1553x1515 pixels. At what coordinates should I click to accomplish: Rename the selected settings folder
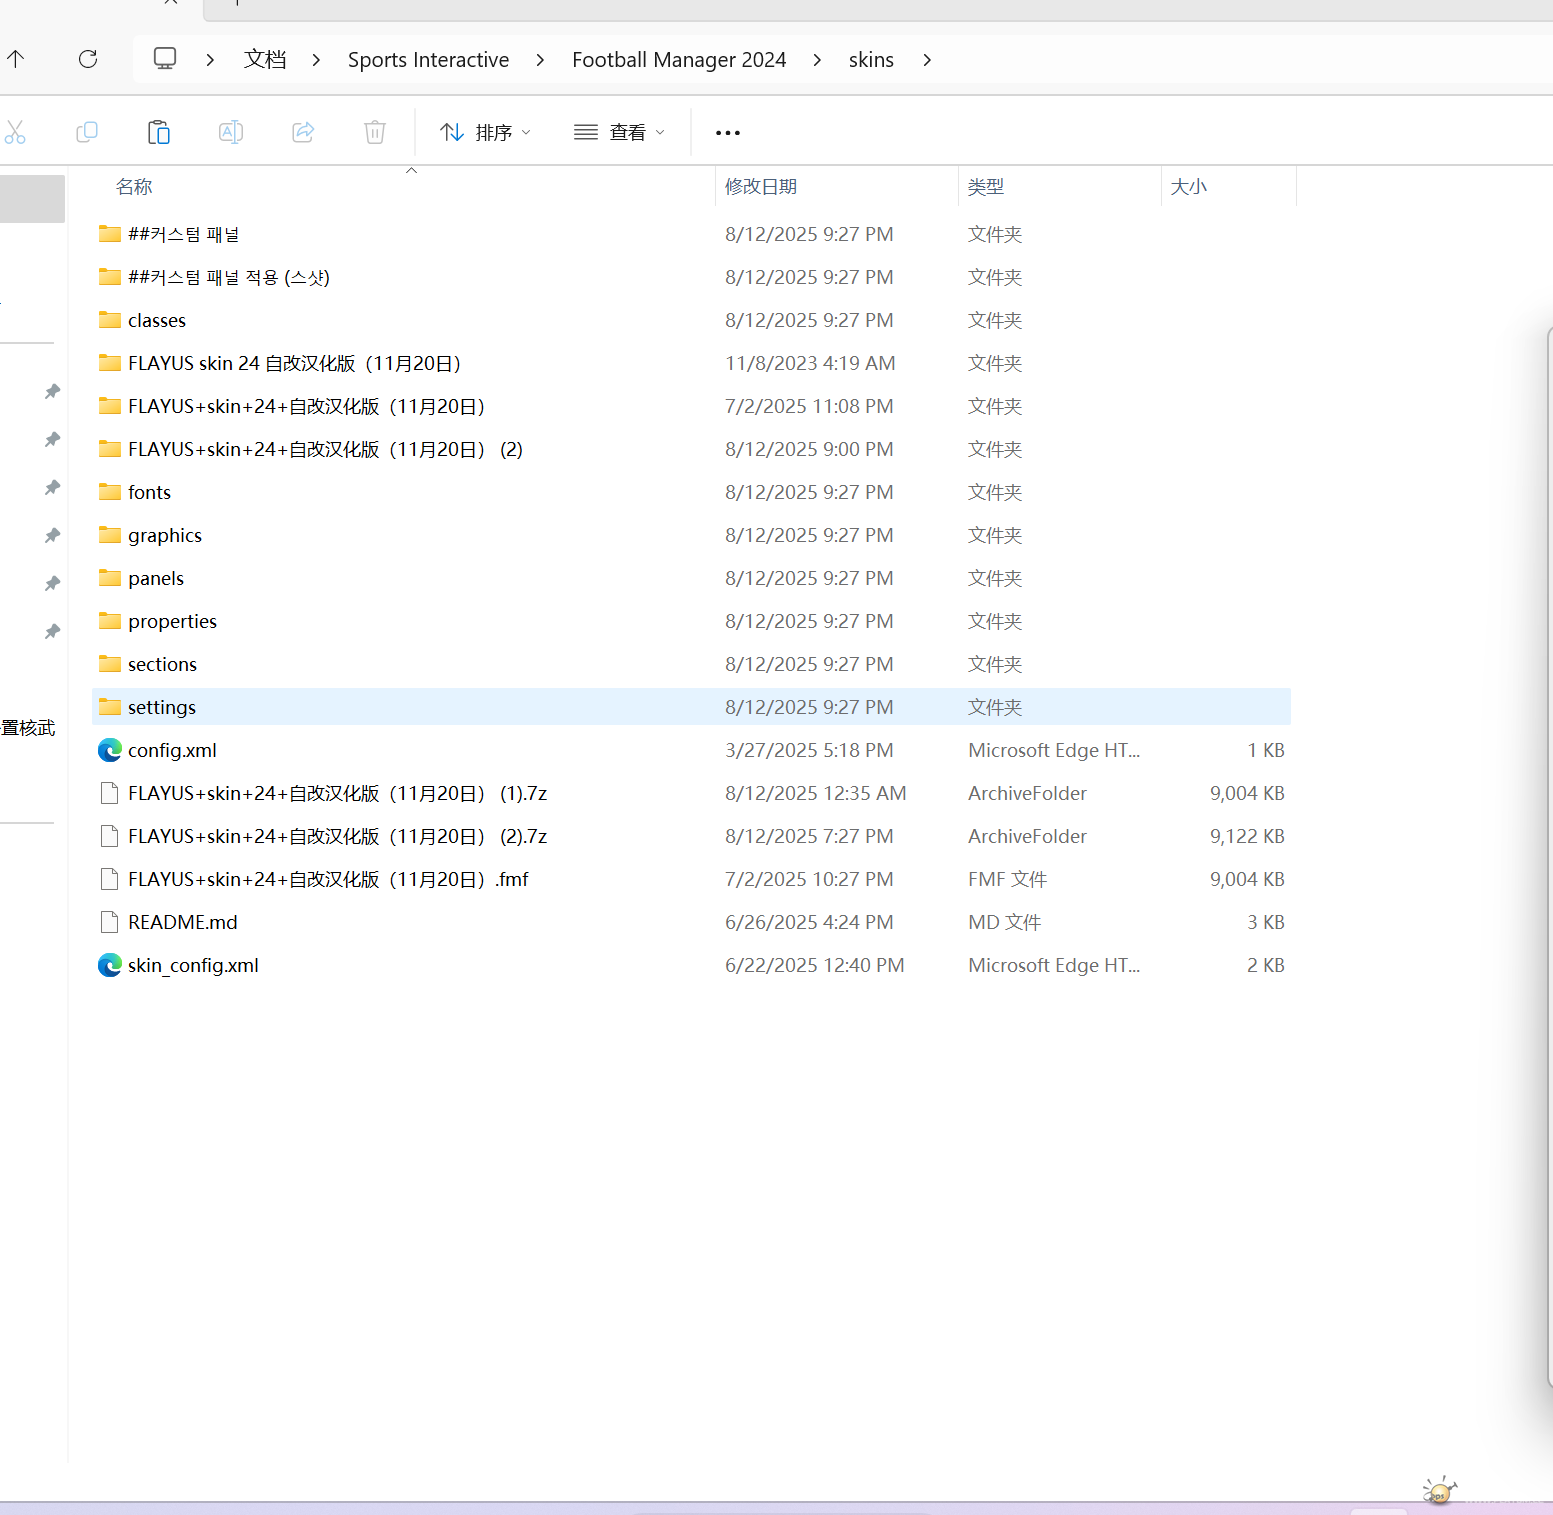230,131
